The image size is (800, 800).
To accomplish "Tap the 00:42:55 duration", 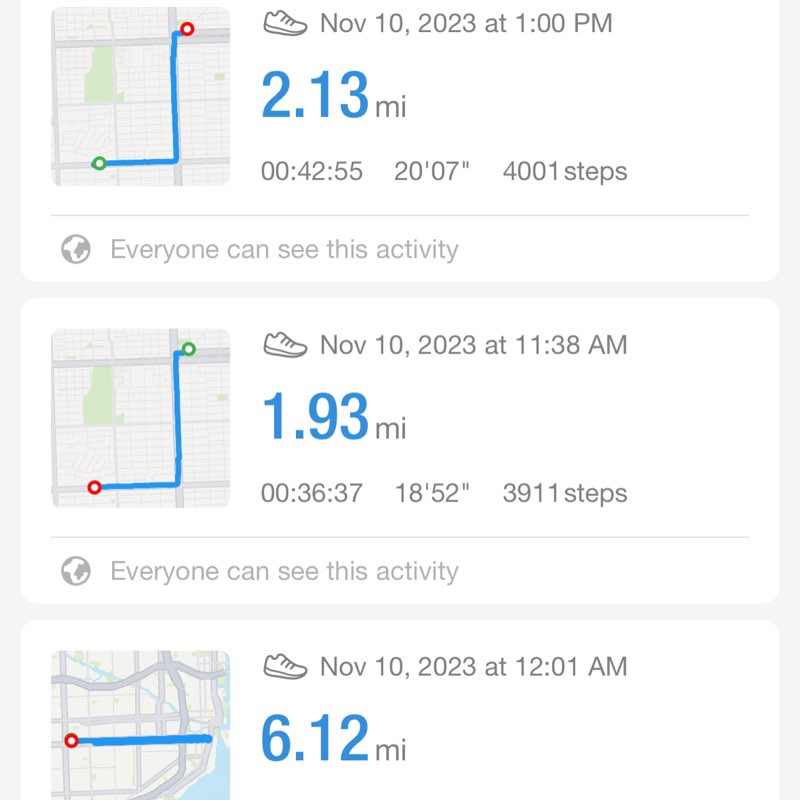I will [x=312, y=171].
